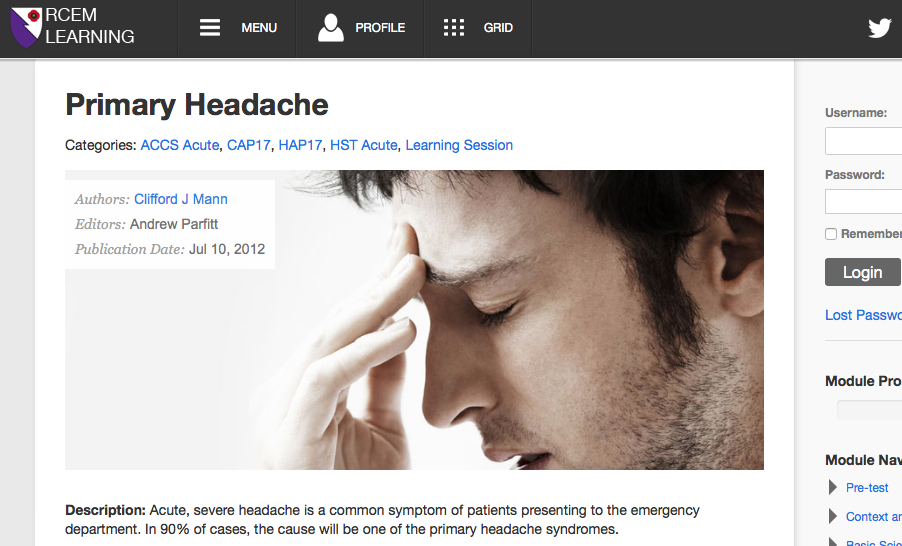Toggle the Remember me checkbox
This screenshot has width=902, height=546.
831,234
